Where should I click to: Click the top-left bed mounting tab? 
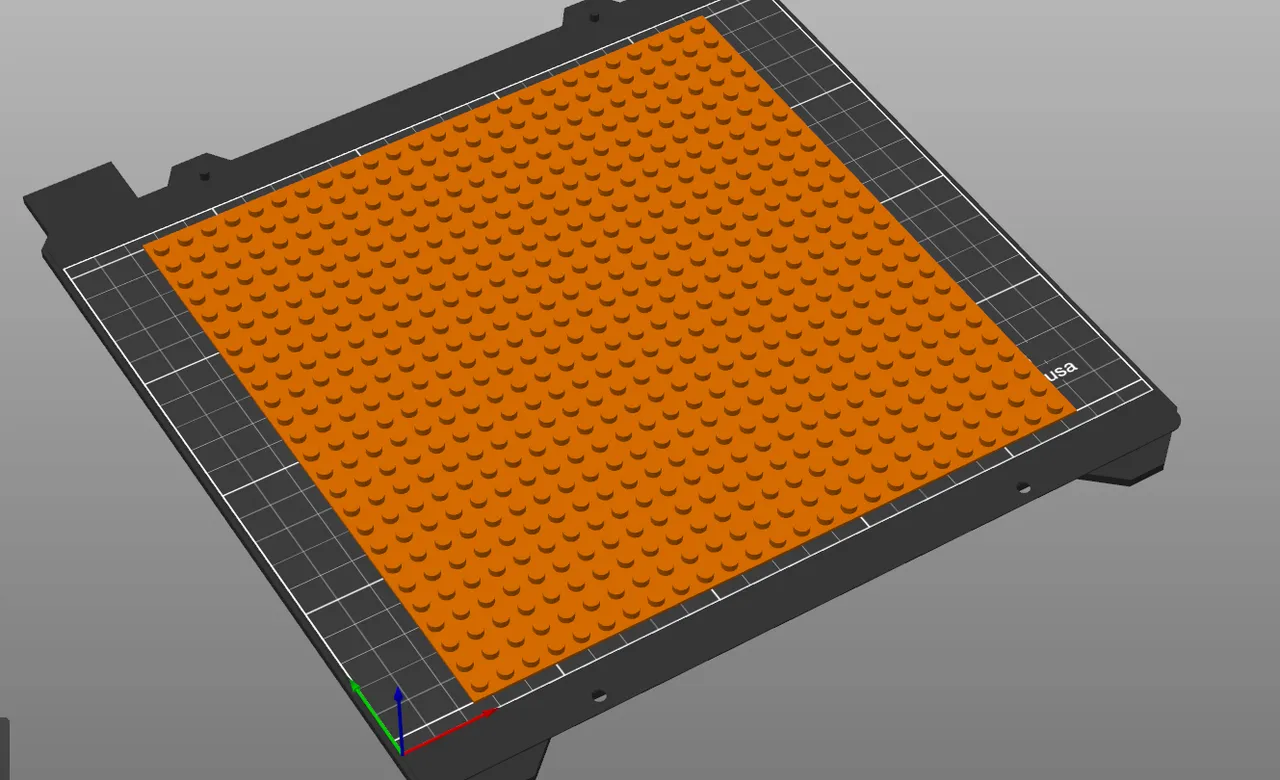point(200,170)
